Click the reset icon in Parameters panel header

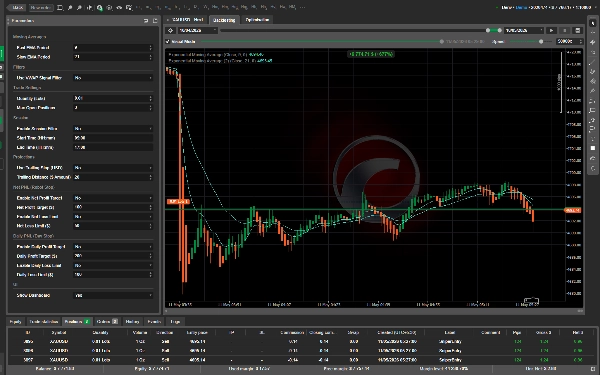[x=146, y=21]
